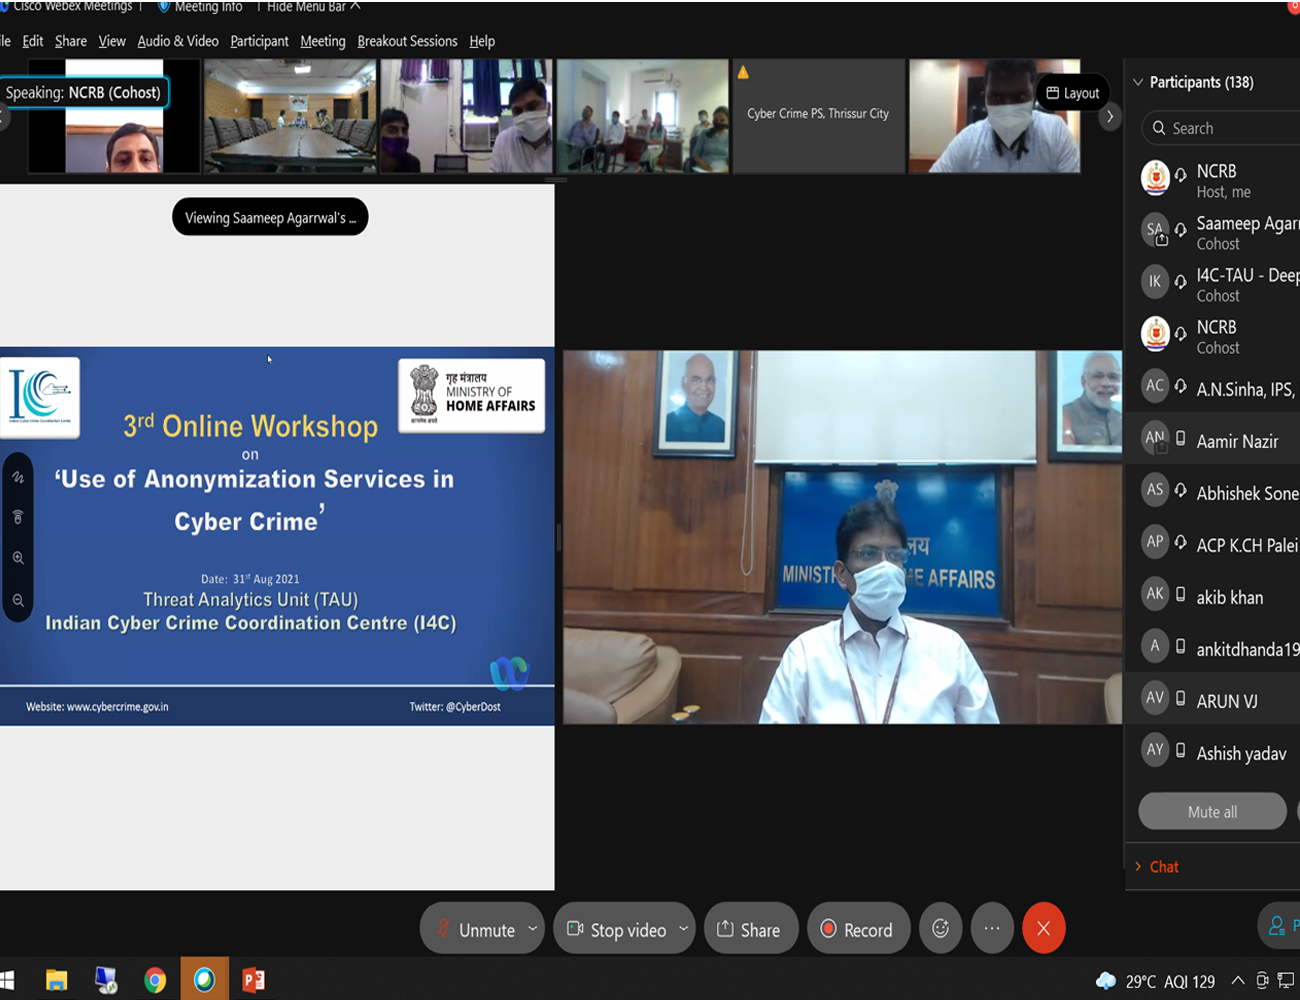Image resolution: width=1300 pixels, height=1000 pixels.
Task: Open the reactions smiley icon
Action: 940,929
